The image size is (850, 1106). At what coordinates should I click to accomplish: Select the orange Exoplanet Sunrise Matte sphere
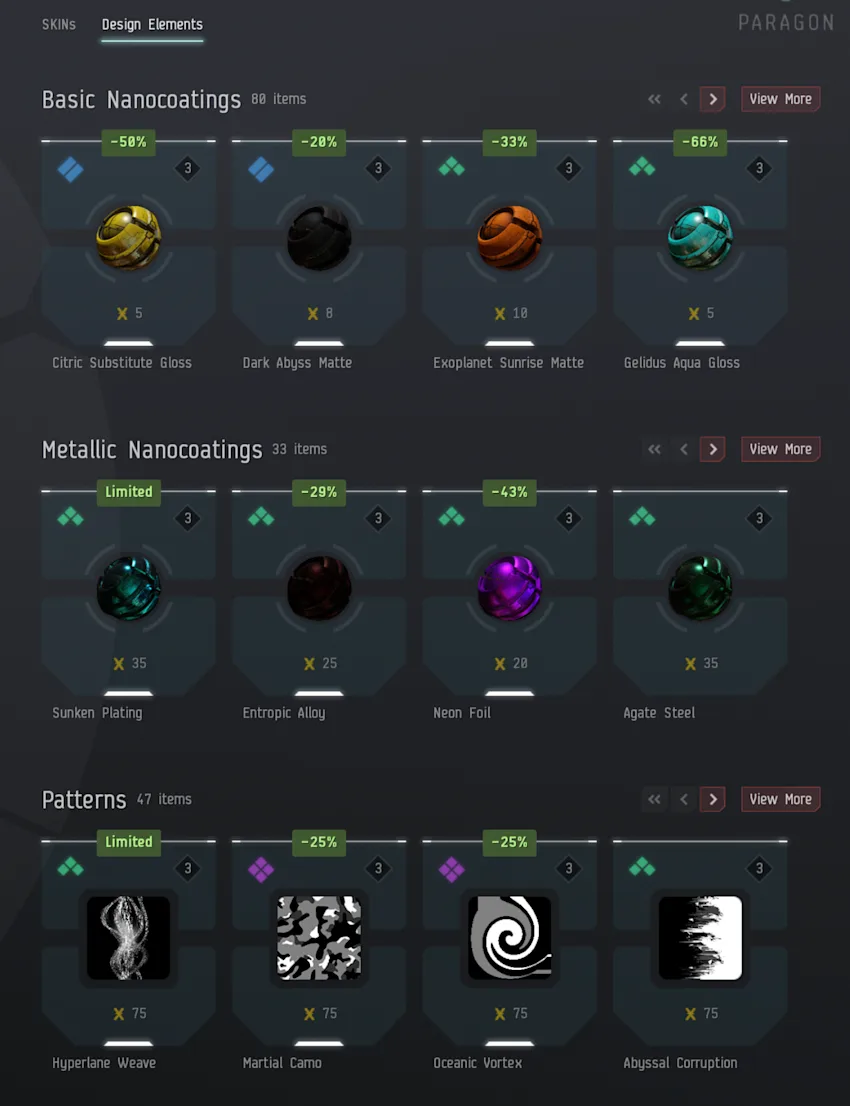(x=509, y=238)
